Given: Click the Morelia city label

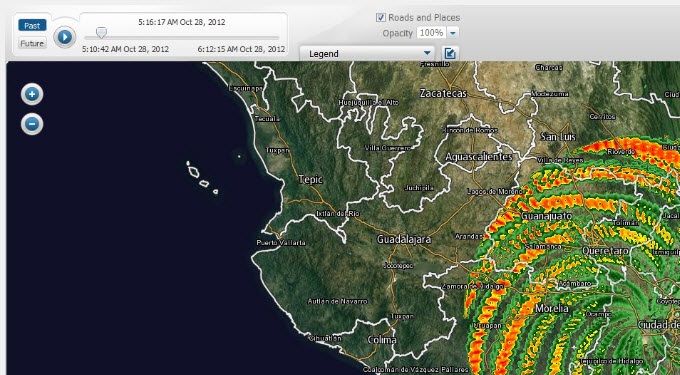Looking at the screenshot, I should coord(552,309).
